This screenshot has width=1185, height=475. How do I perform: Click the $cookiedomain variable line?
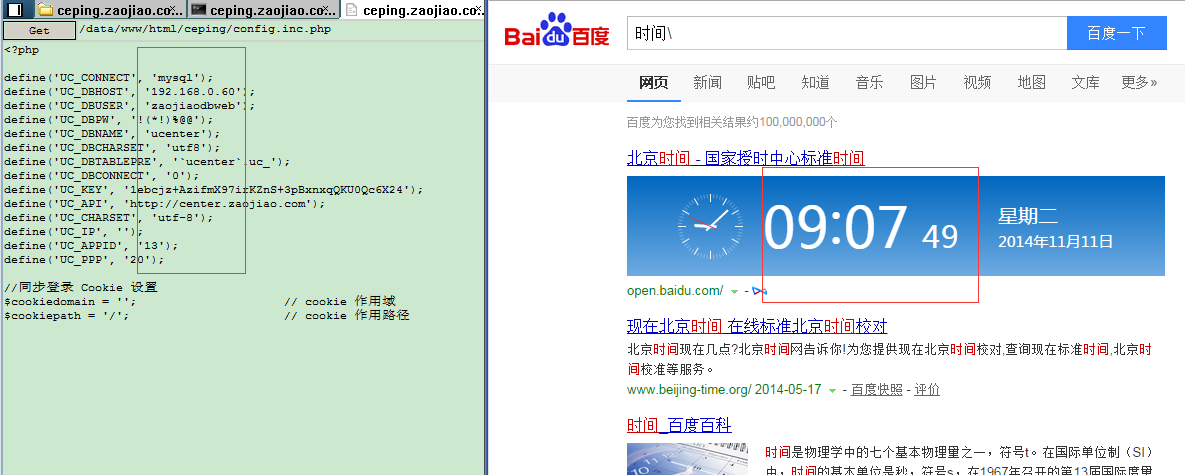pyautogui.click(x=70, y=301)
